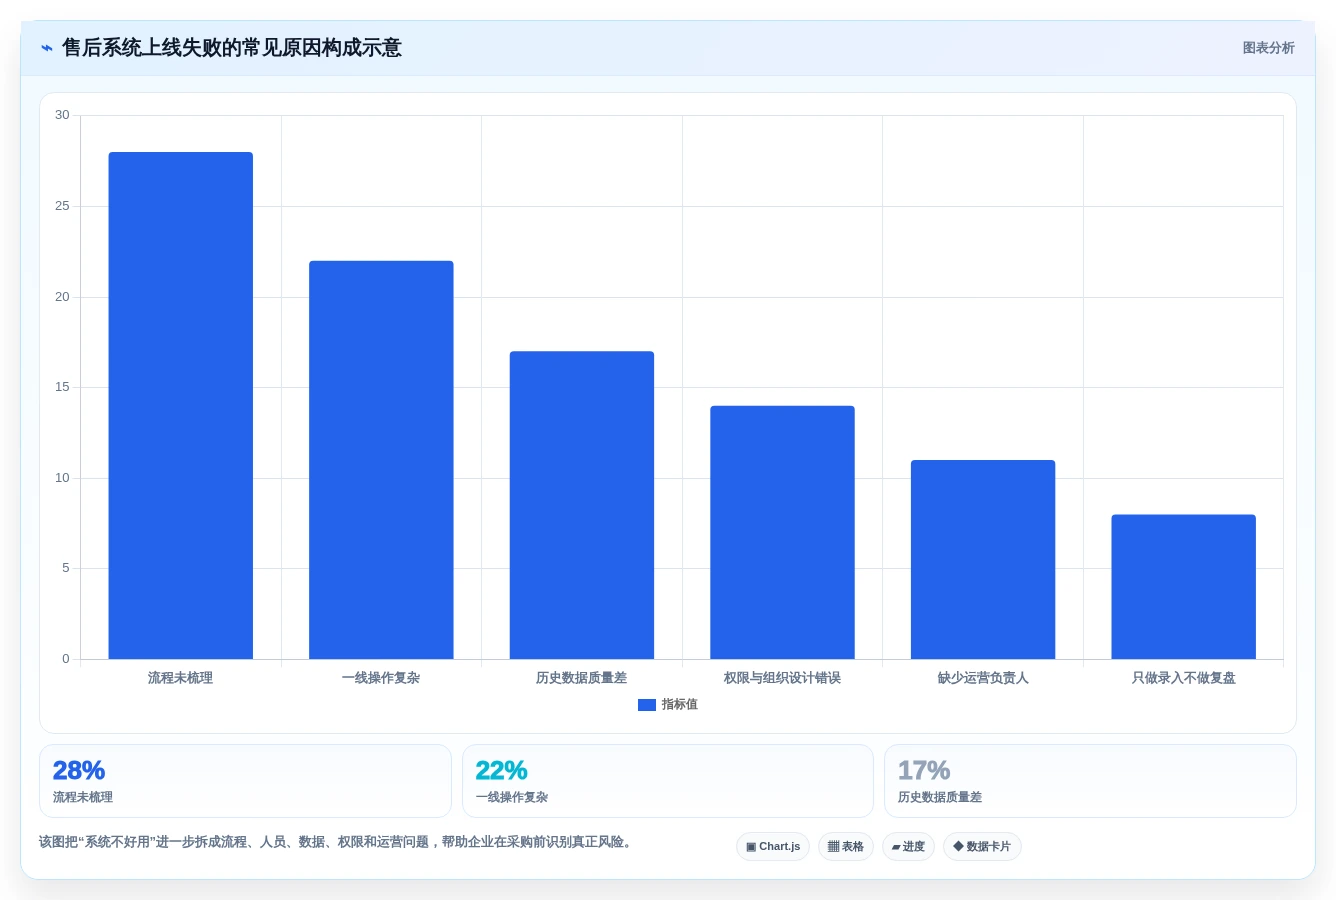Open the 28% 流程未梳理 data card
This screenshot has height=900, width=1336.
point(245,781)
